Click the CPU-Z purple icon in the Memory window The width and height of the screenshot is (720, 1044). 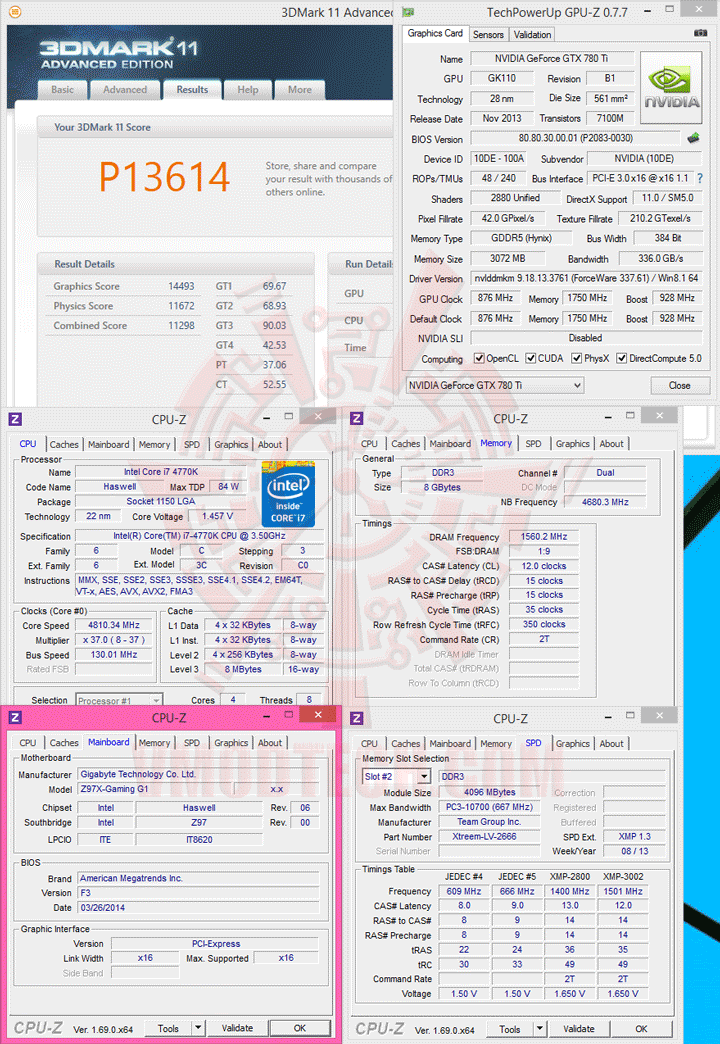[357, 418]
